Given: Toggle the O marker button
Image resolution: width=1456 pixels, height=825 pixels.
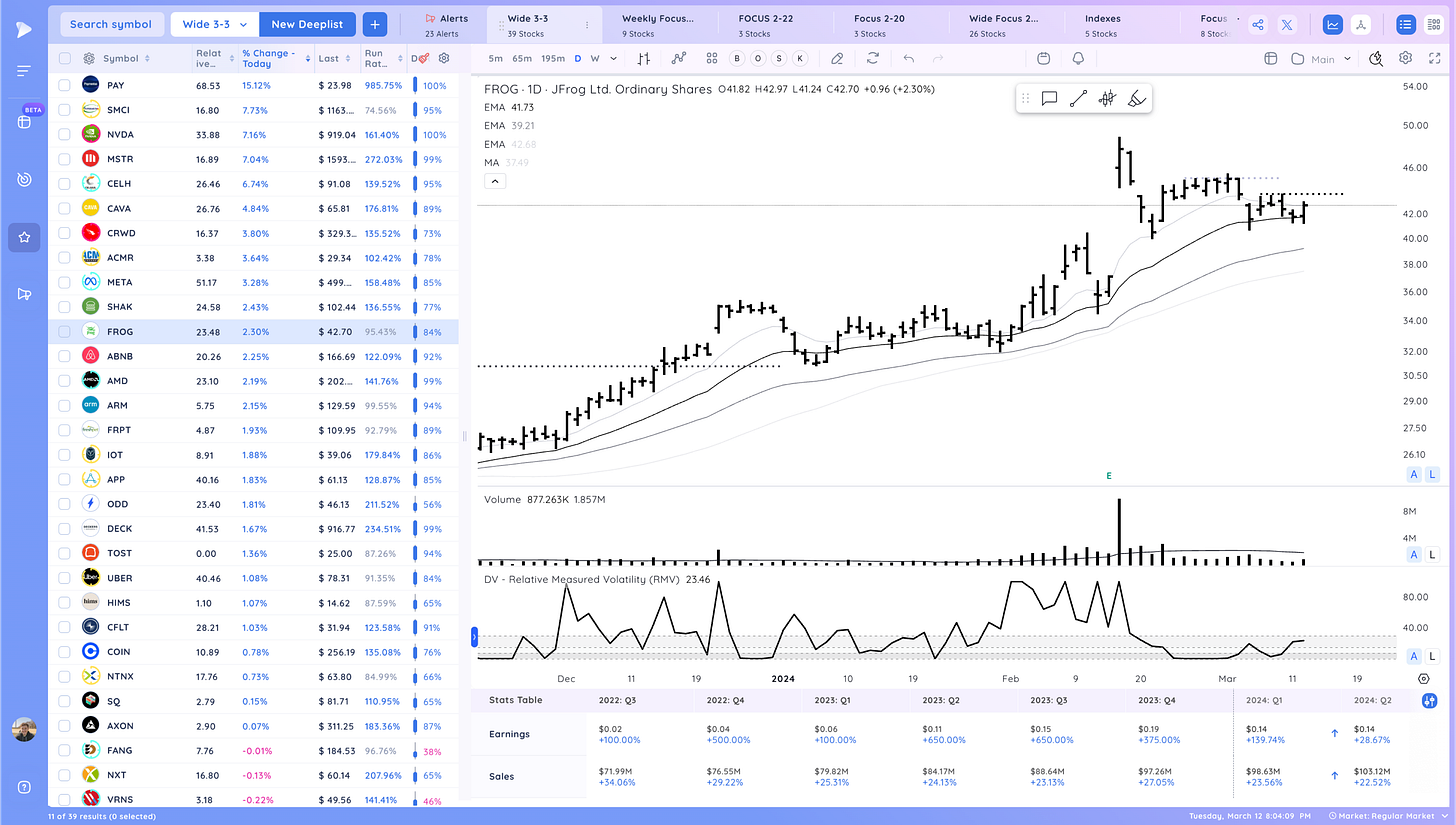Looking at the screenshot, I should [x=758, y=58].
